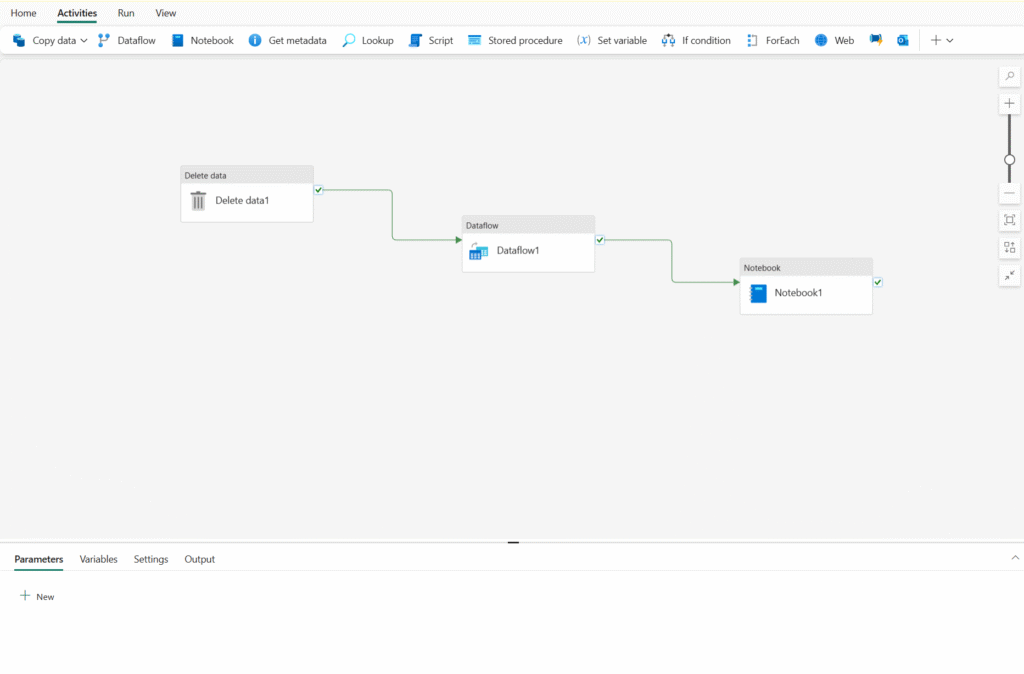The height and width of the screenshot is (674, 1024).
Task: Adjust the canvas zoom slider handle
Action: tap(1010, 159)
